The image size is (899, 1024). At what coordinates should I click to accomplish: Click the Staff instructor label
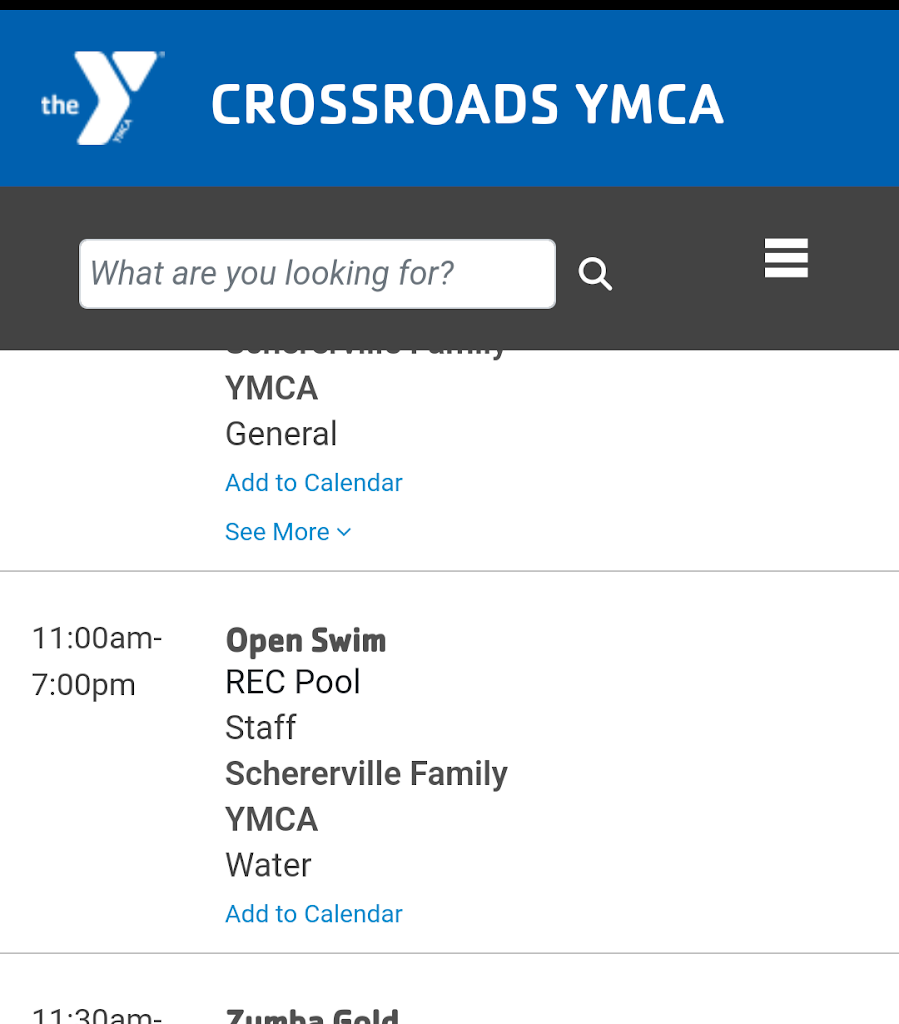(260, 728)
